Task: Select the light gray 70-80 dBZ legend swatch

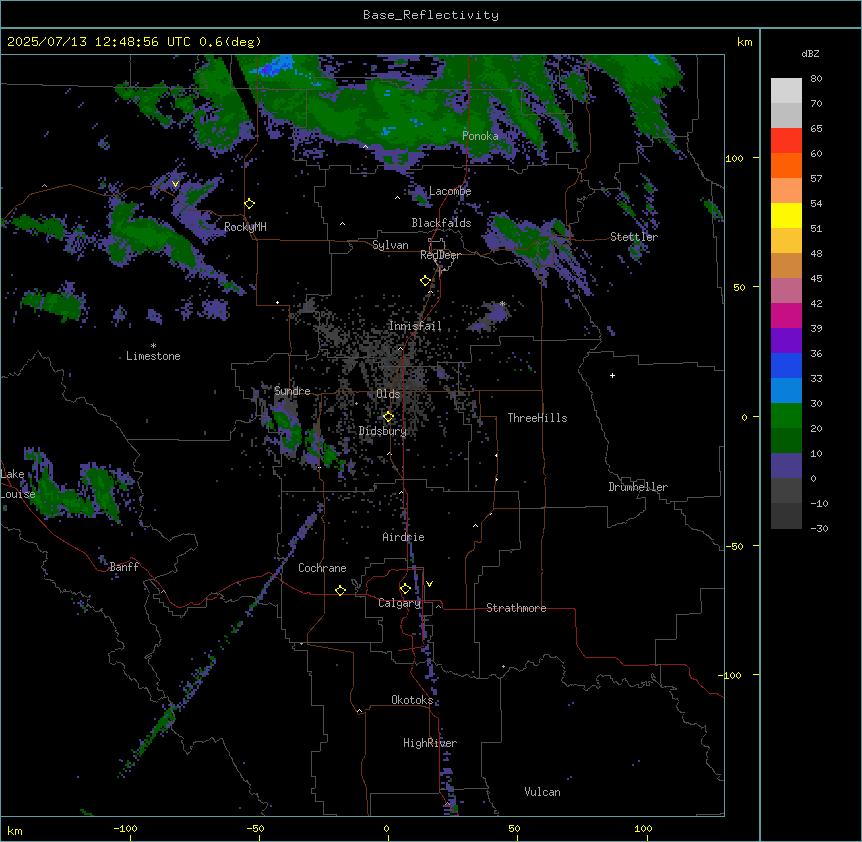Action: tap(786, 91)
